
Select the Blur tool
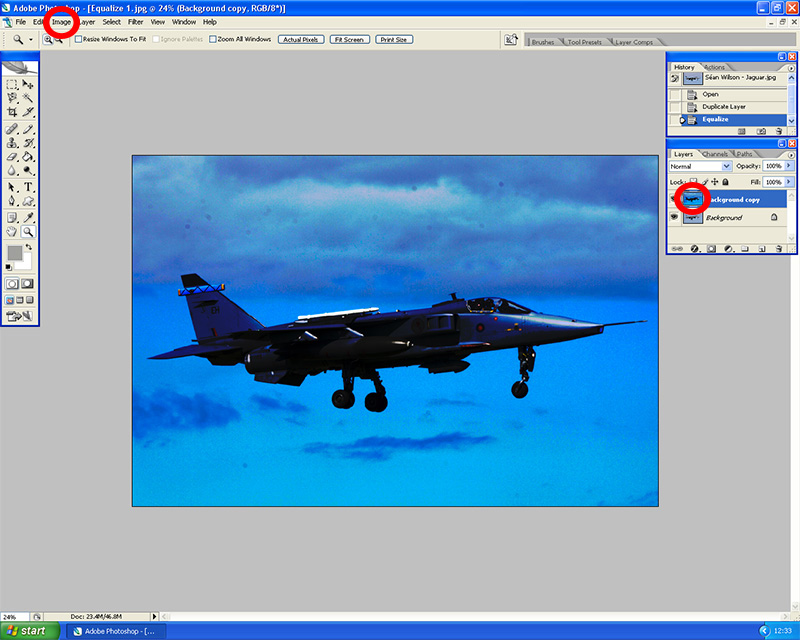coord(12,170)
